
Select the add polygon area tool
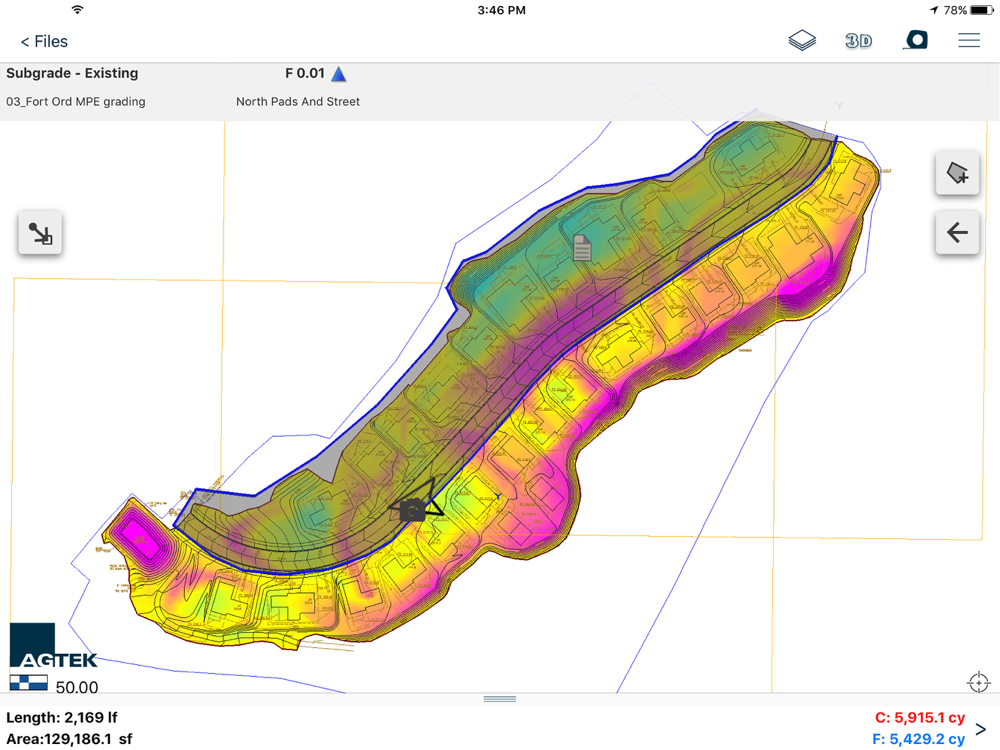pyautogui.click(x=957, y=173)
